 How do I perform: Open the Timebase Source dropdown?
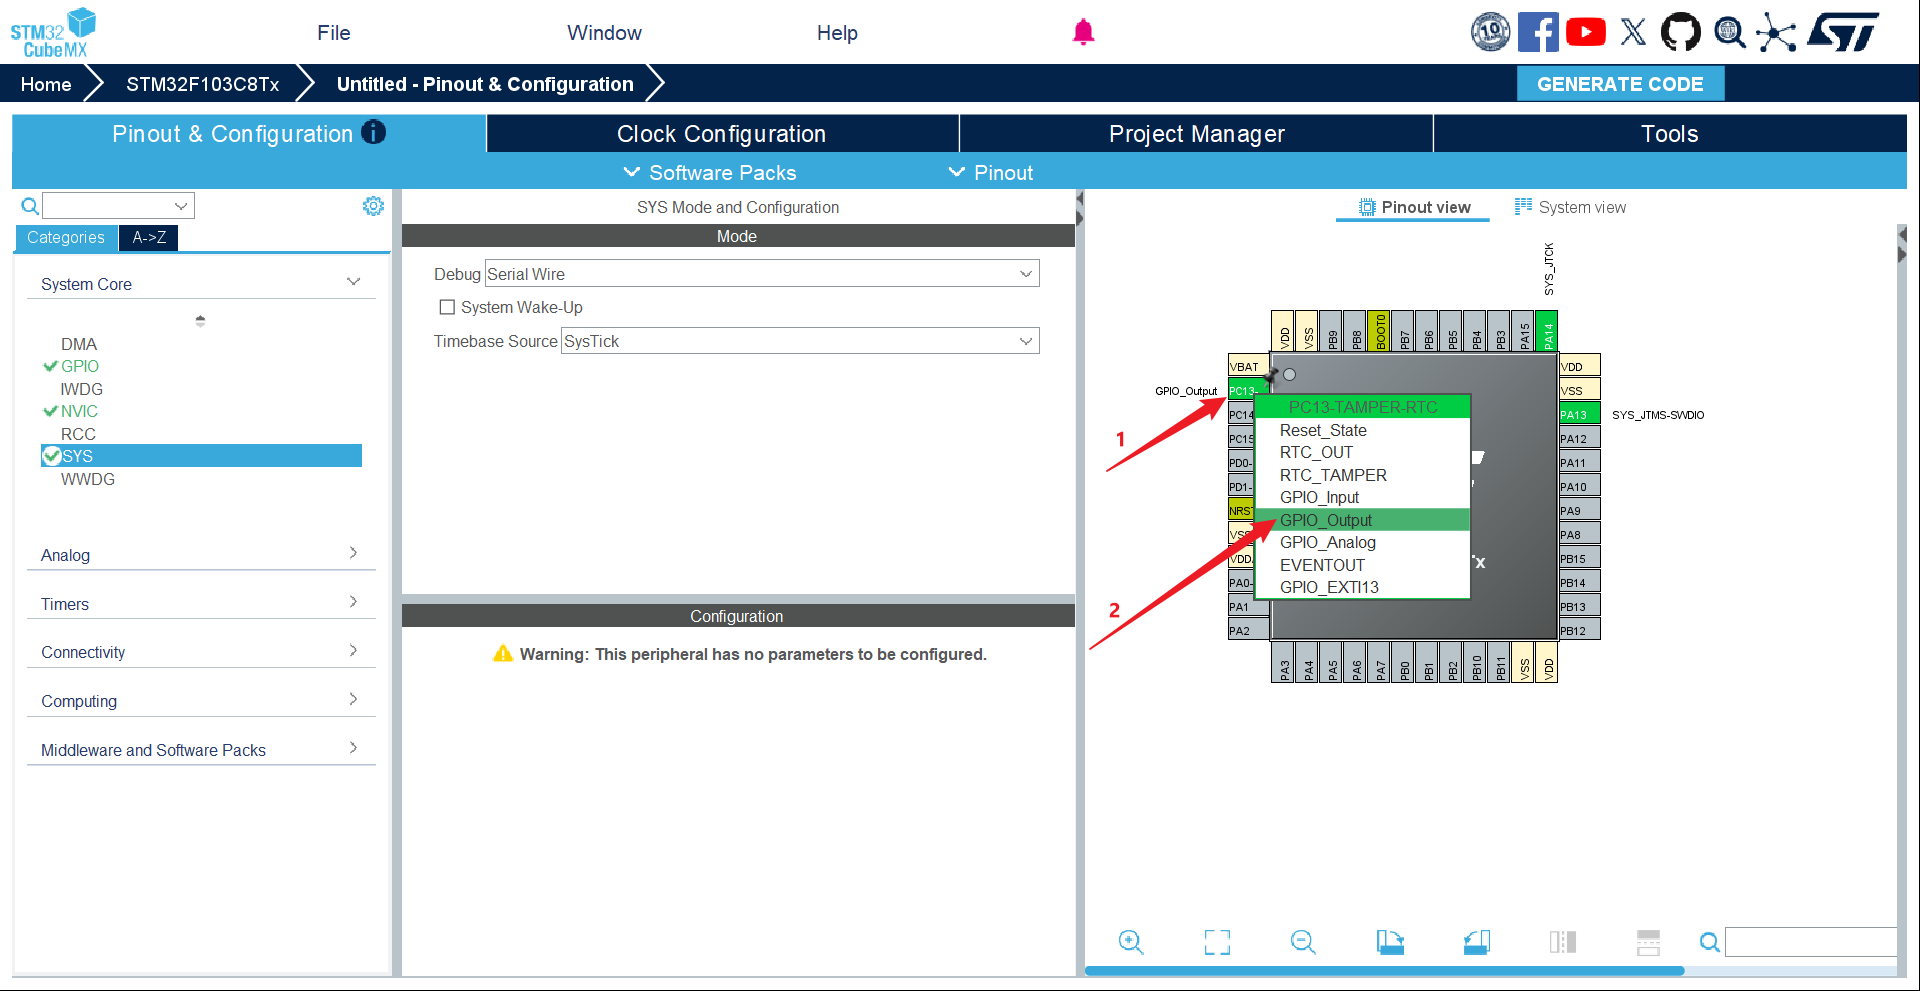pyautogui.click(x=800, y=341)
